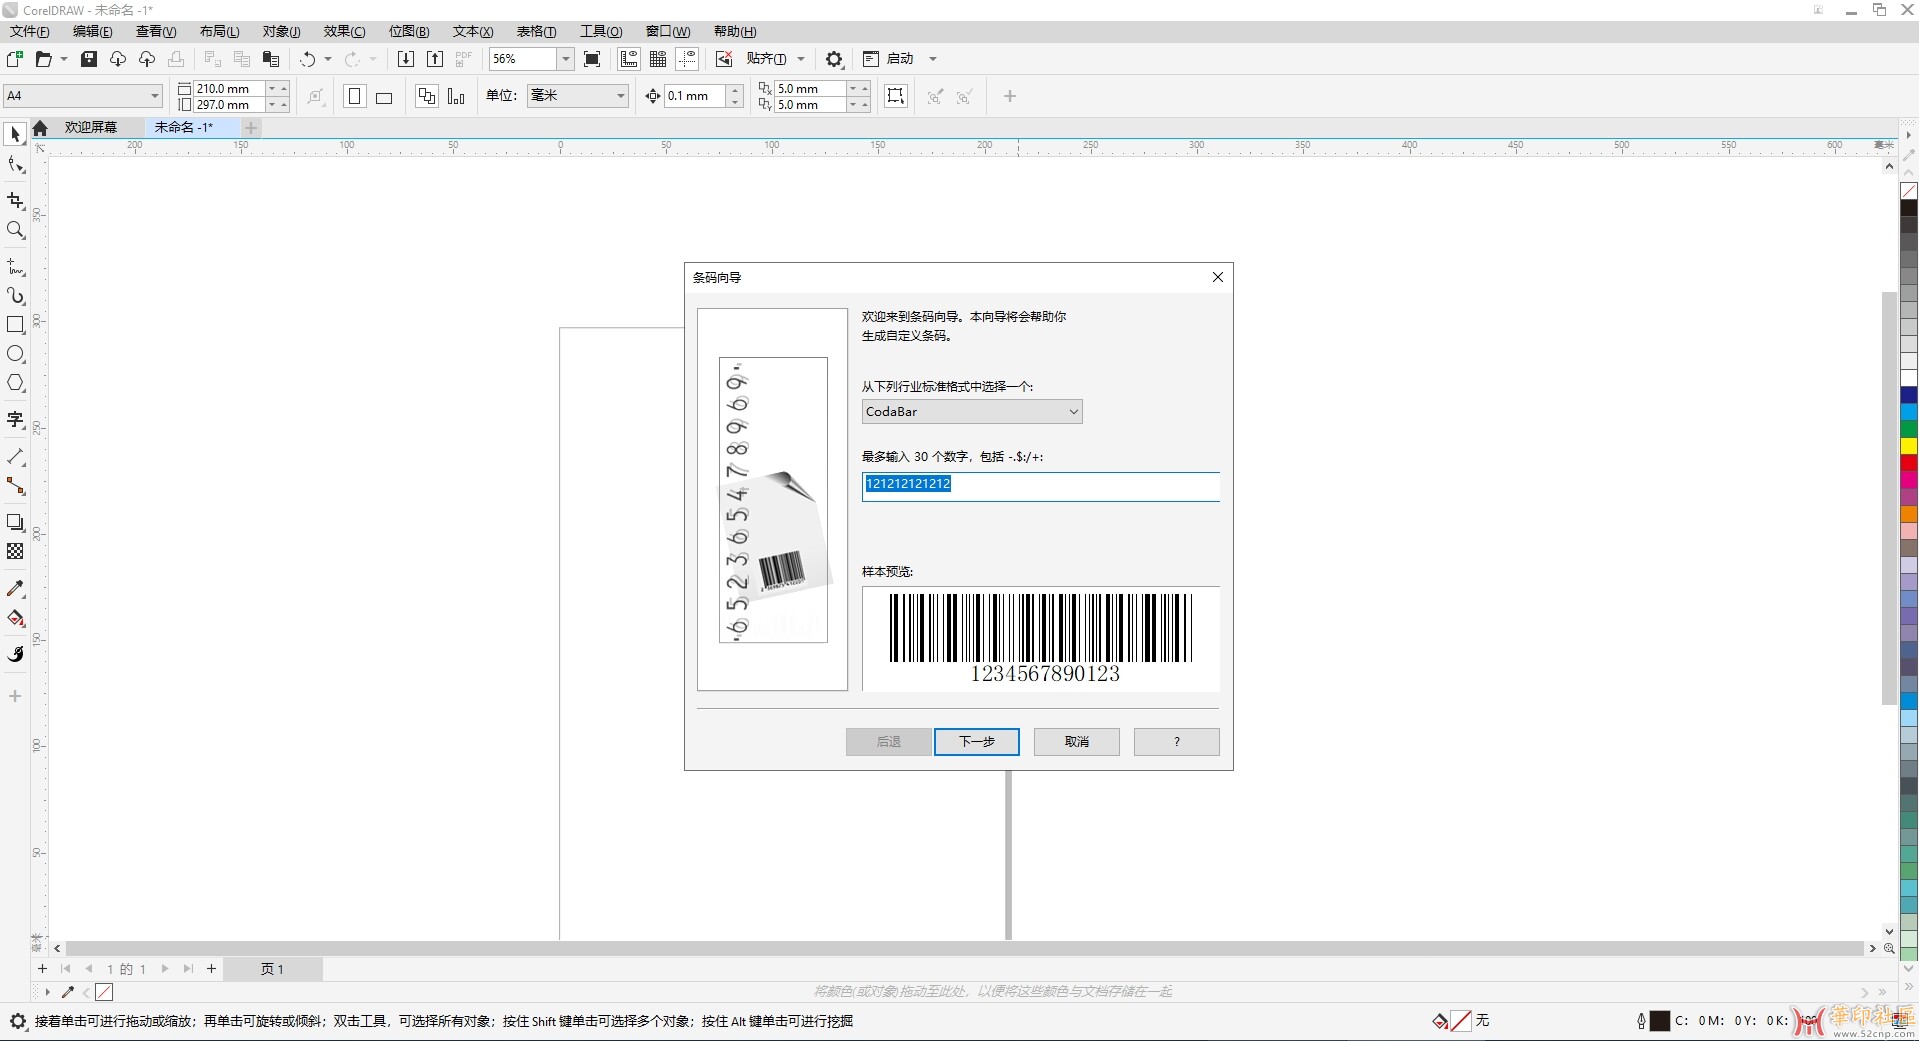
Task: Click 下一步 in barcode wizard
Action: point(977,742)
